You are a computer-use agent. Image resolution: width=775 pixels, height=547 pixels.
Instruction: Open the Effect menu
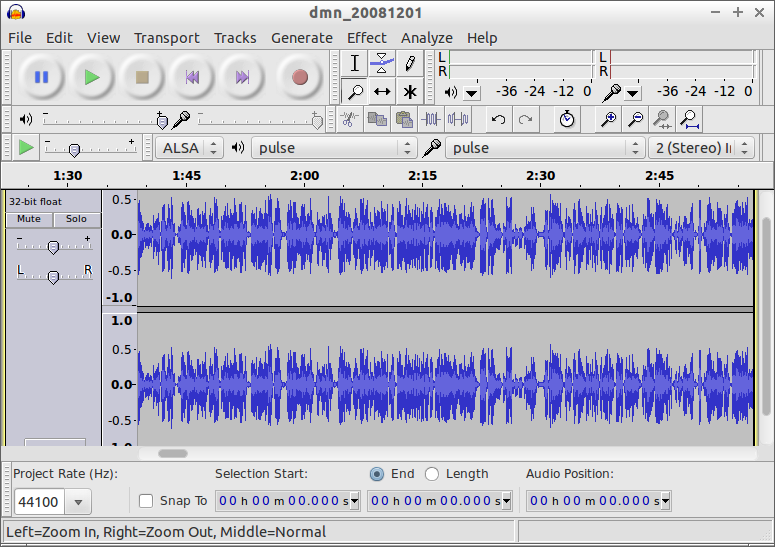pos(366,38)
